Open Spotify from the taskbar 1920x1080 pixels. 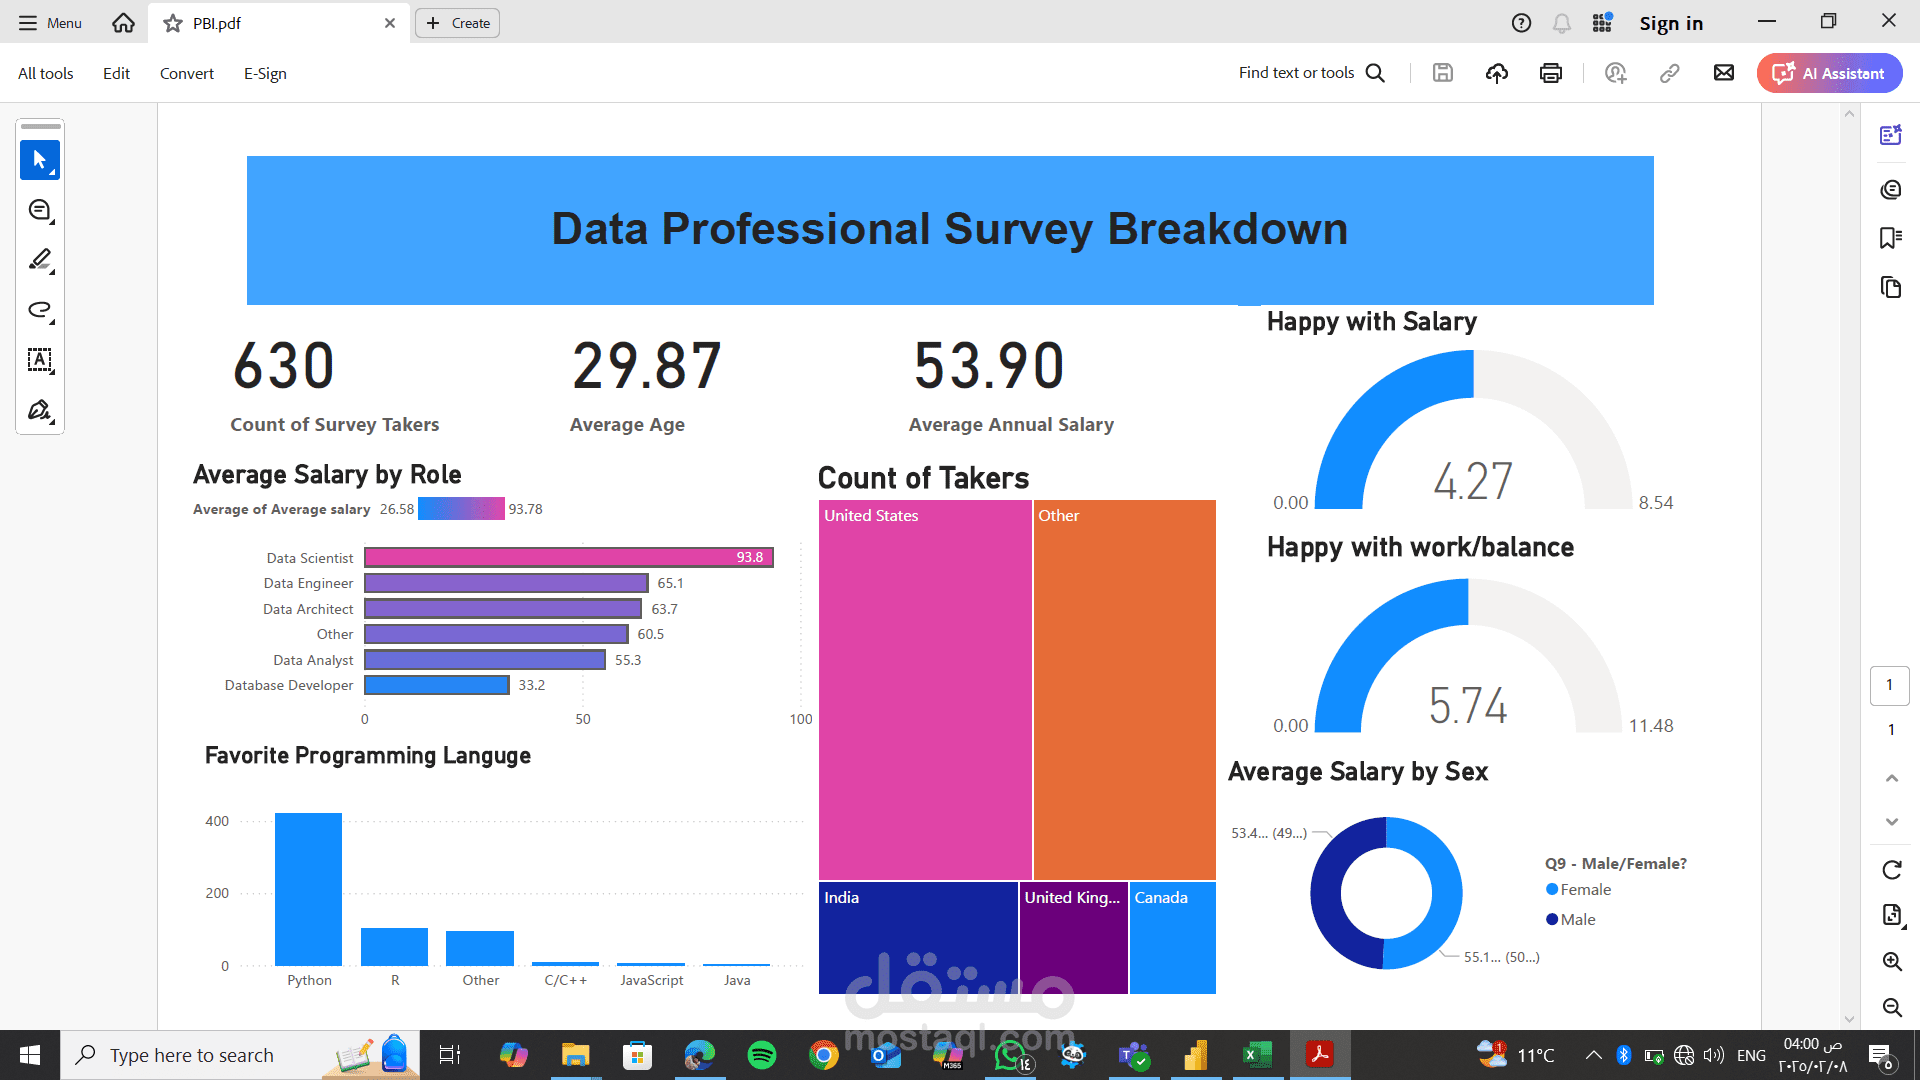(x=762, y=1055)
